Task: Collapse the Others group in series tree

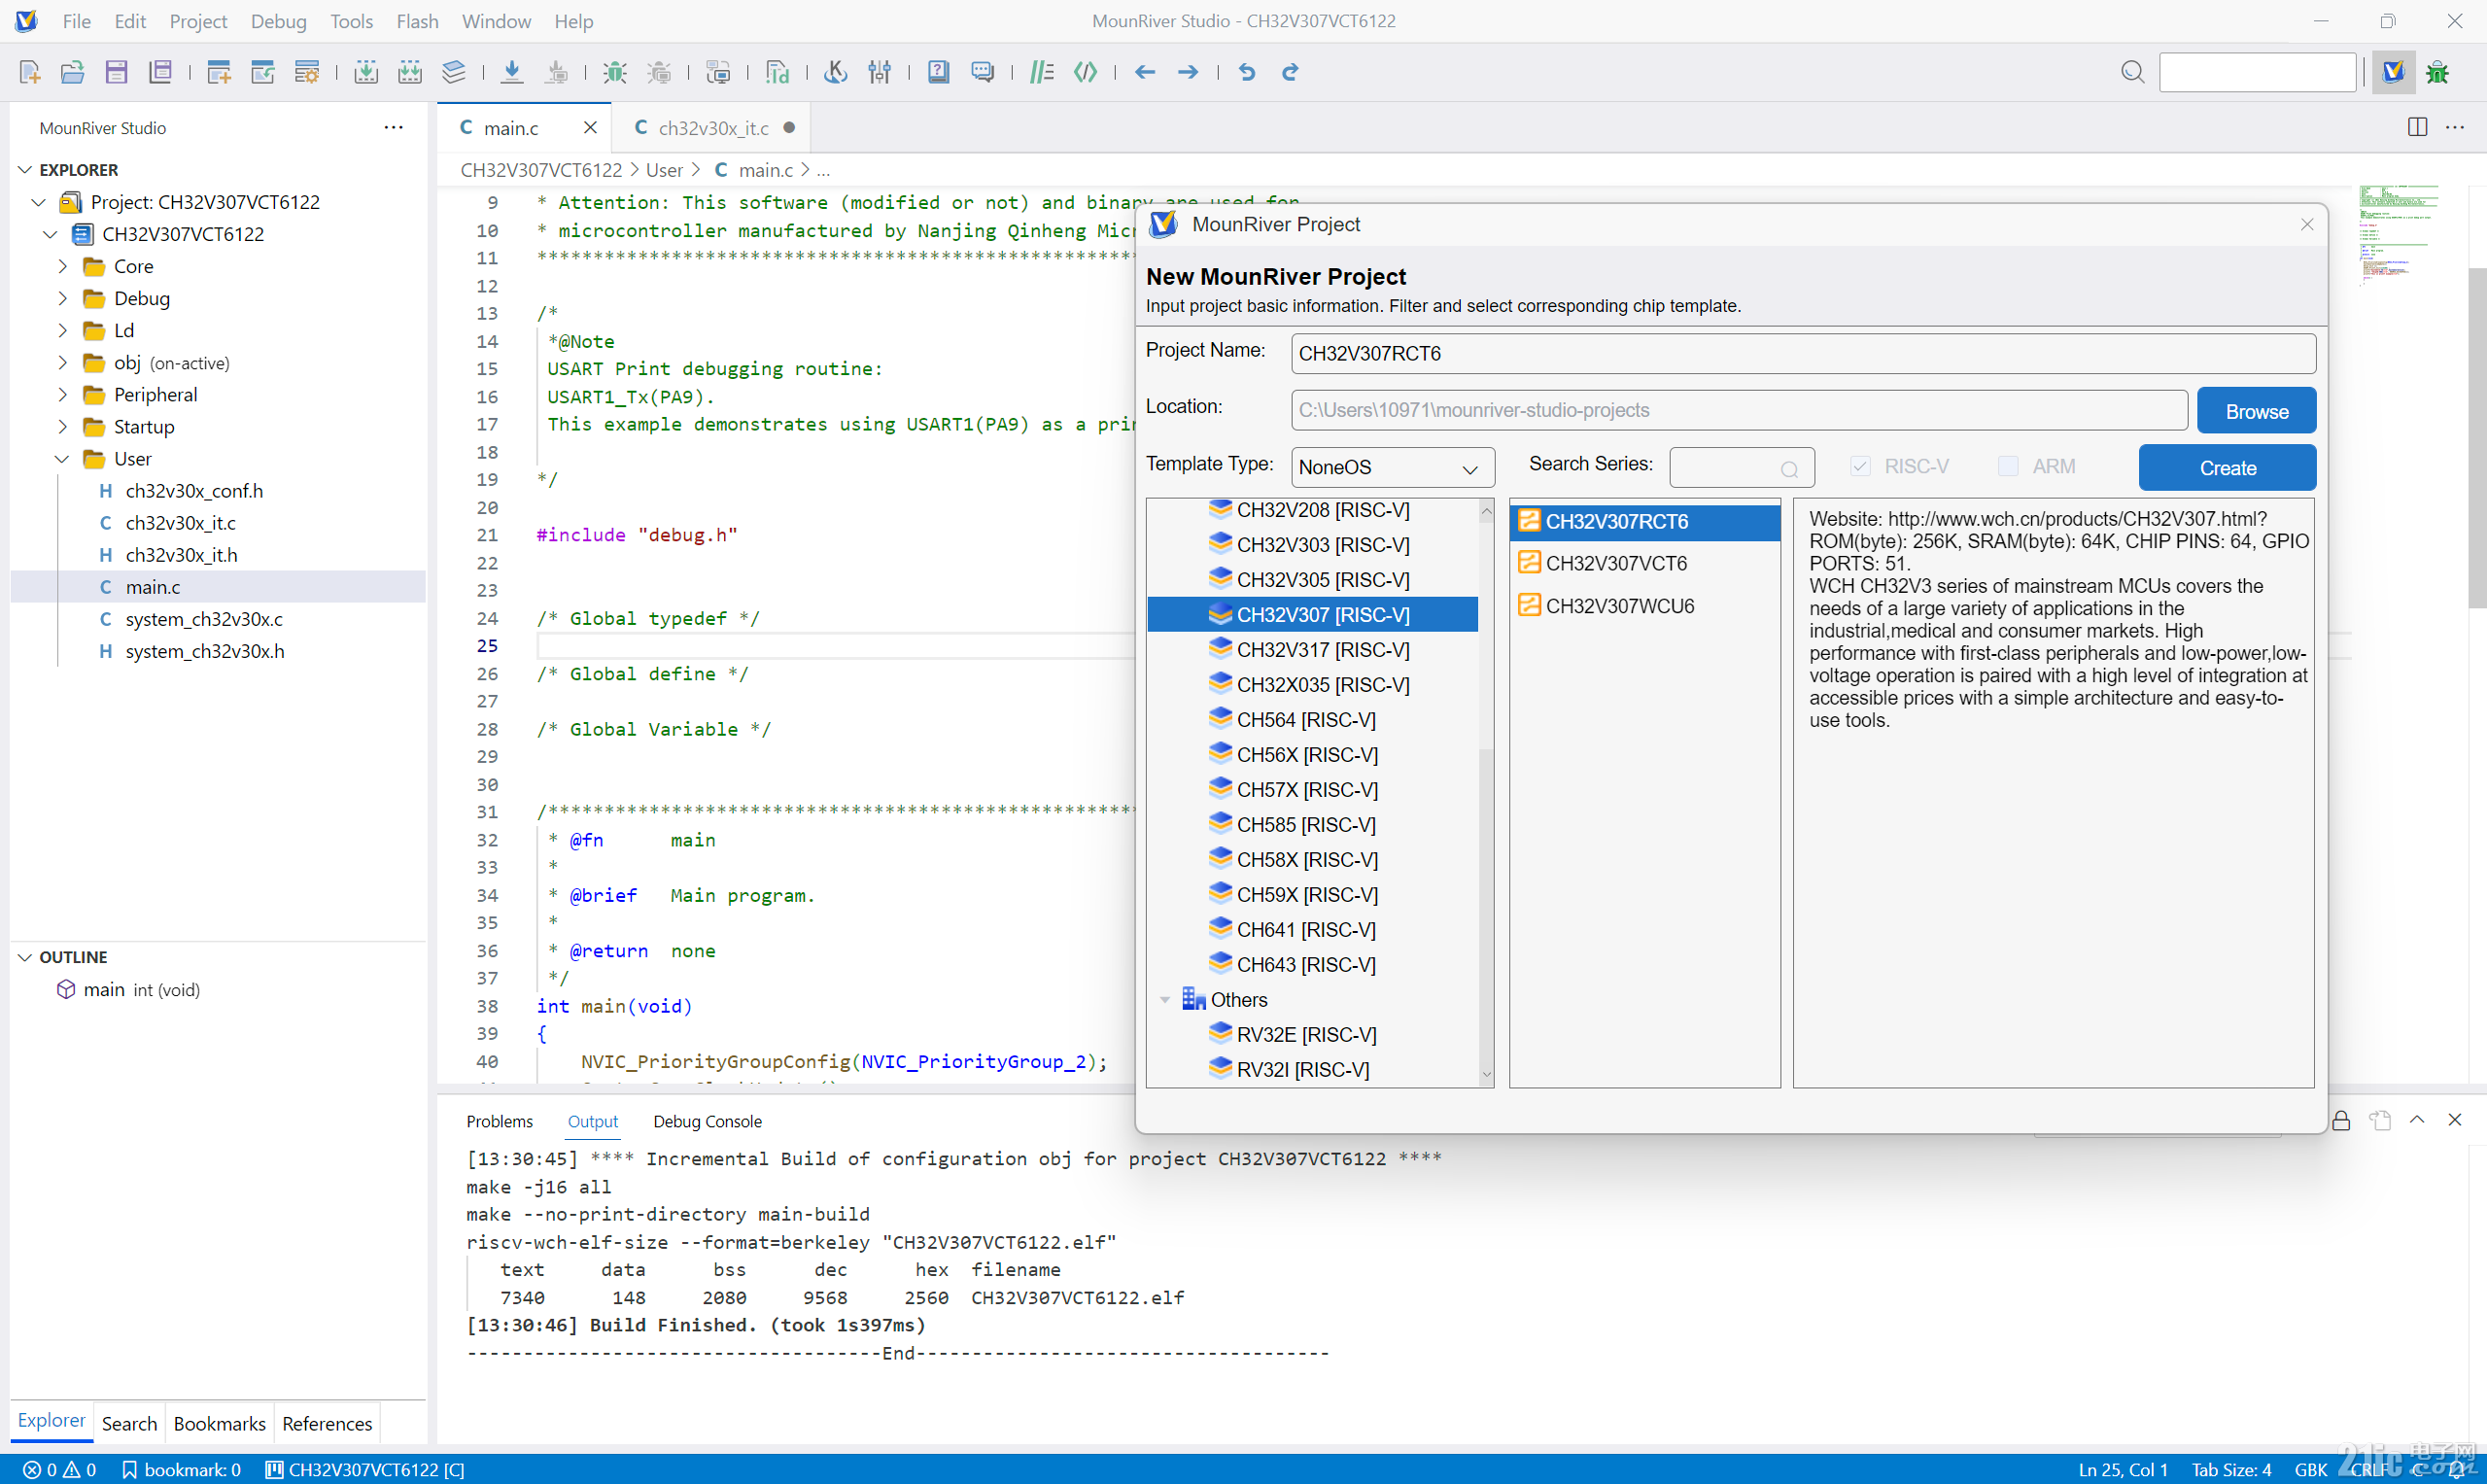Action: click(1164, 1000)
